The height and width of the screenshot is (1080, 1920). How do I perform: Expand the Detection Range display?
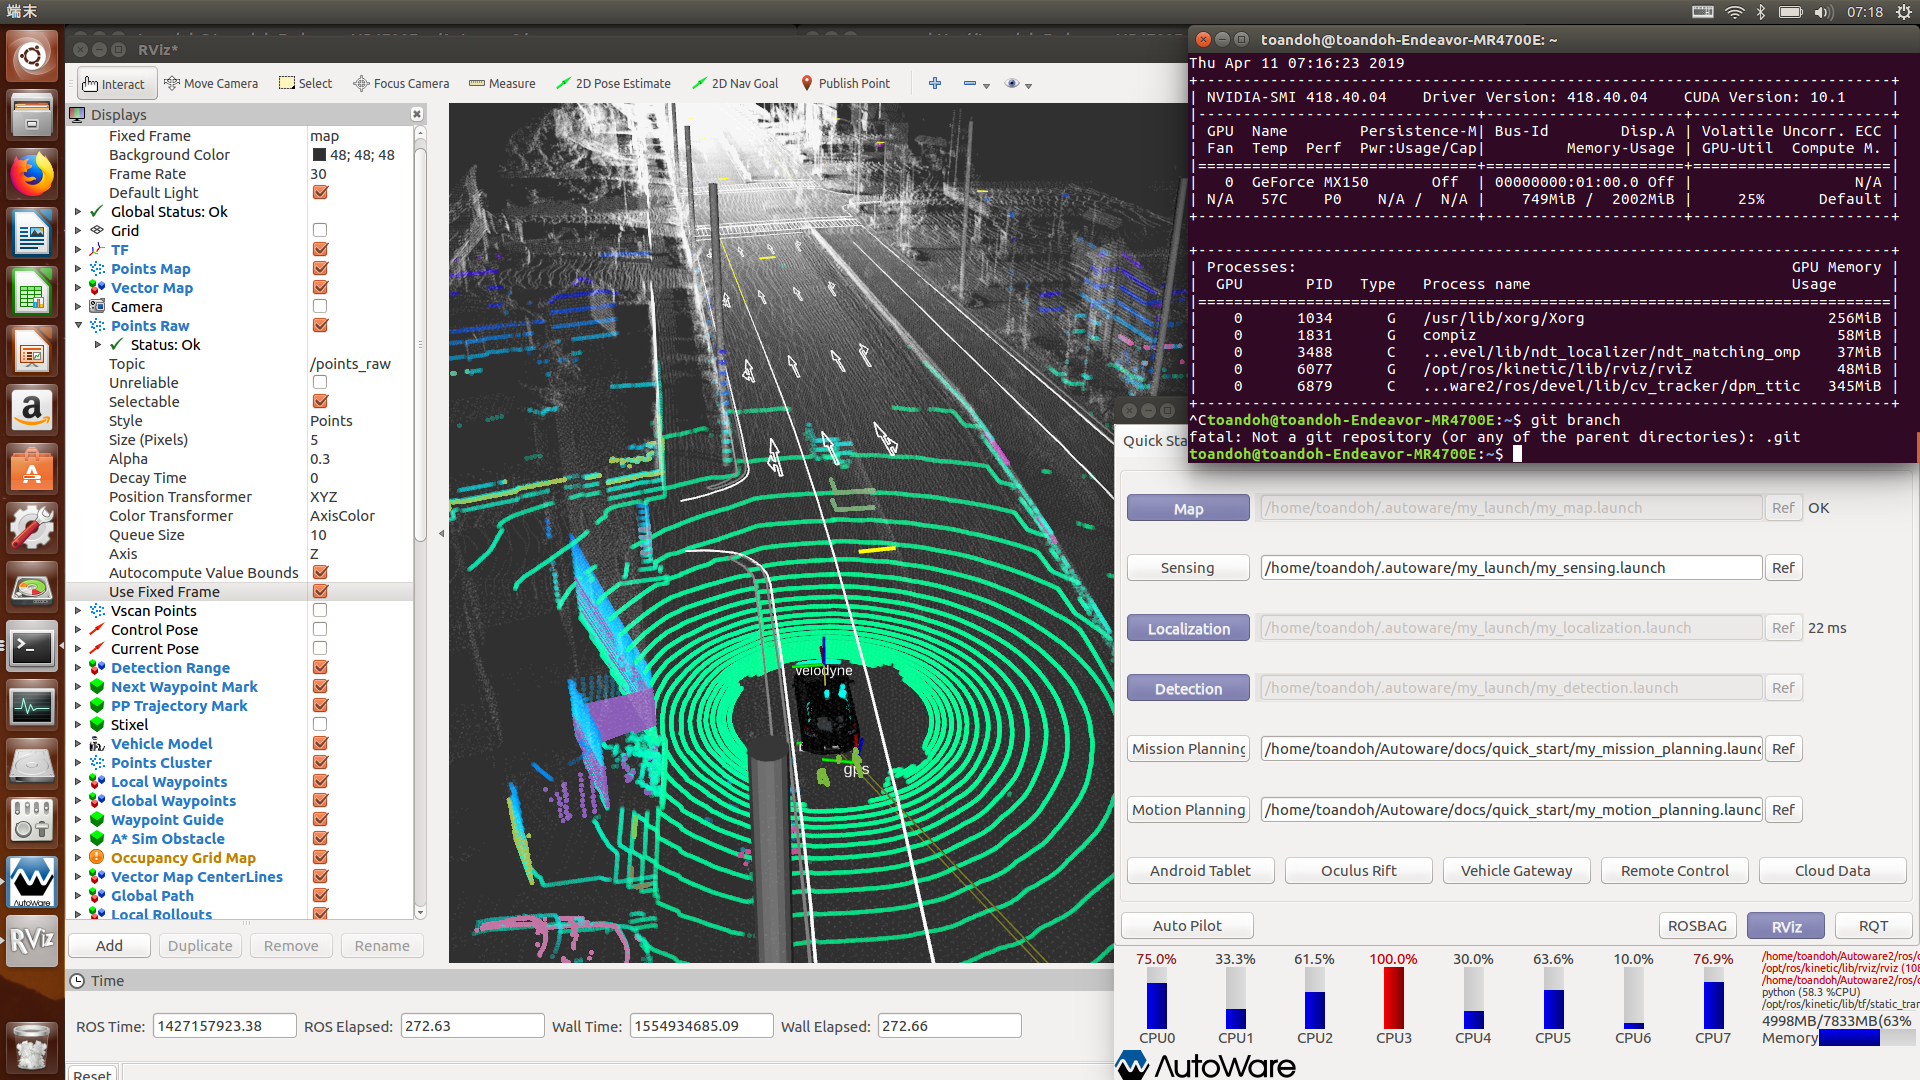point(78,668)
